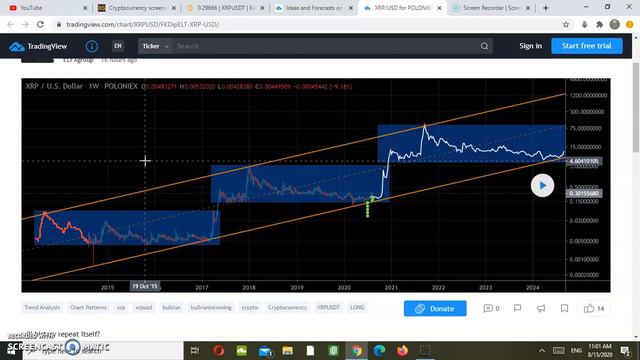This screenshot has width=640, height=360.
Task: Open the Chart Patterns tag
Action: [x=88, y=307]
